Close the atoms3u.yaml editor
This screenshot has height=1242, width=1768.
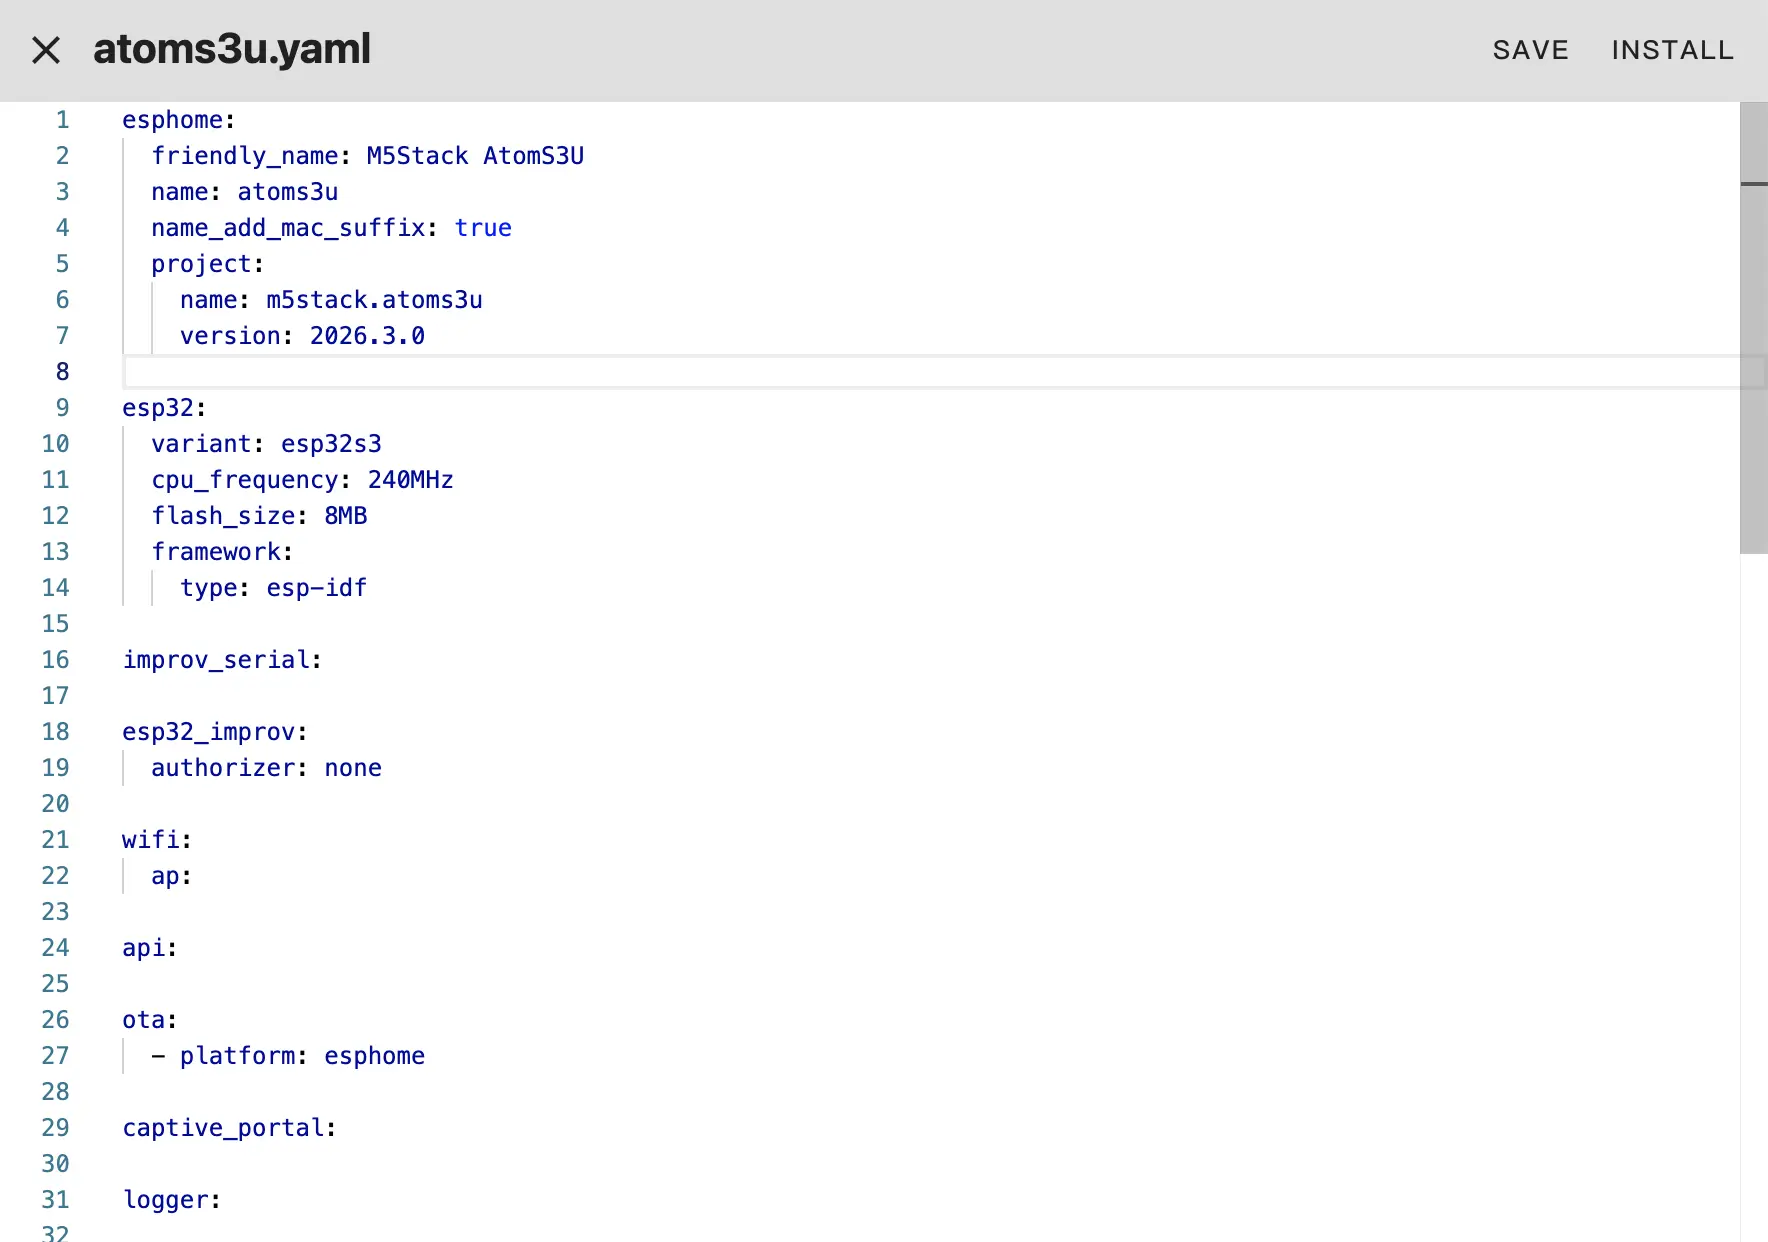[46, 50]
